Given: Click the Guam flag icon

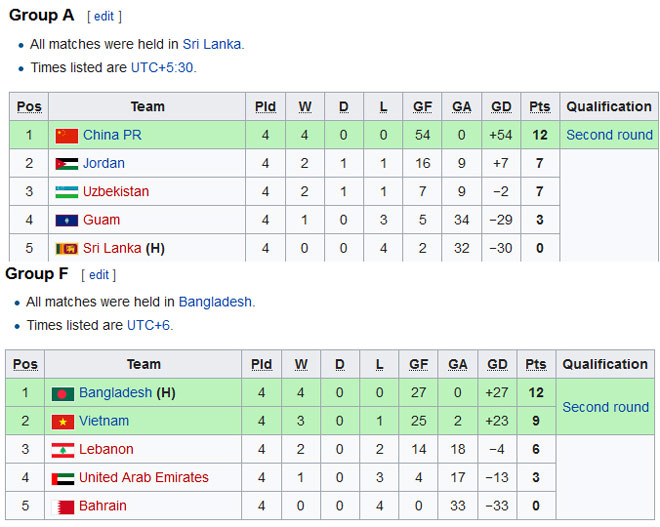Looking at the screenshot, I should (66, 220).
